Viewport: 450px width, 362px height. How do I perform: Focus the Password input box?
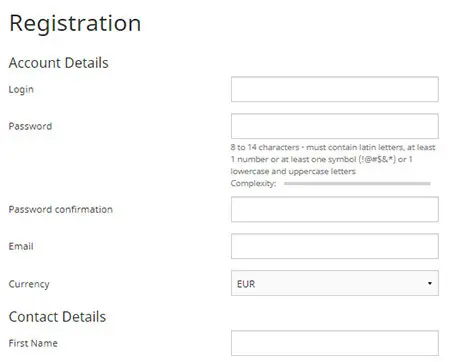click(x=335, y=126)
